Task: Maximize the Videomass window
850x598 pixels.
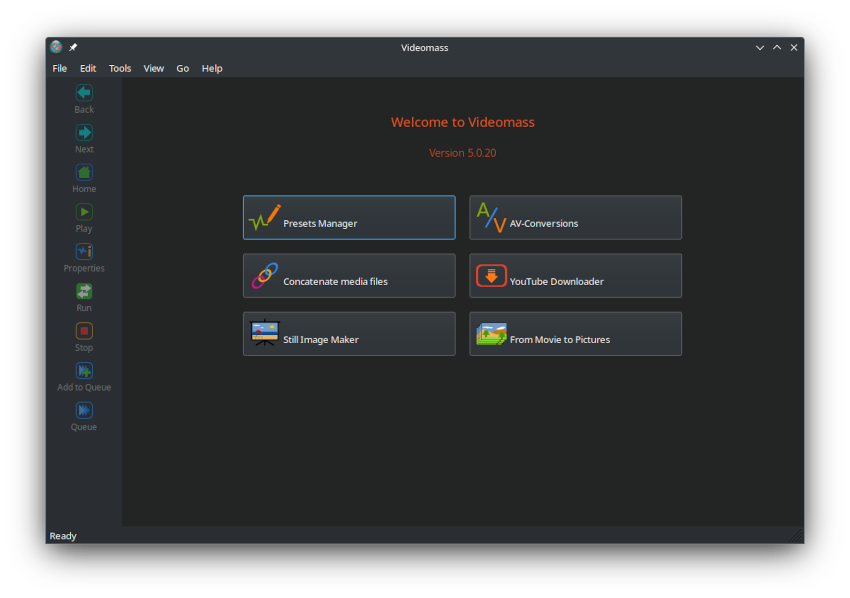Action: [x=777, y=48]
